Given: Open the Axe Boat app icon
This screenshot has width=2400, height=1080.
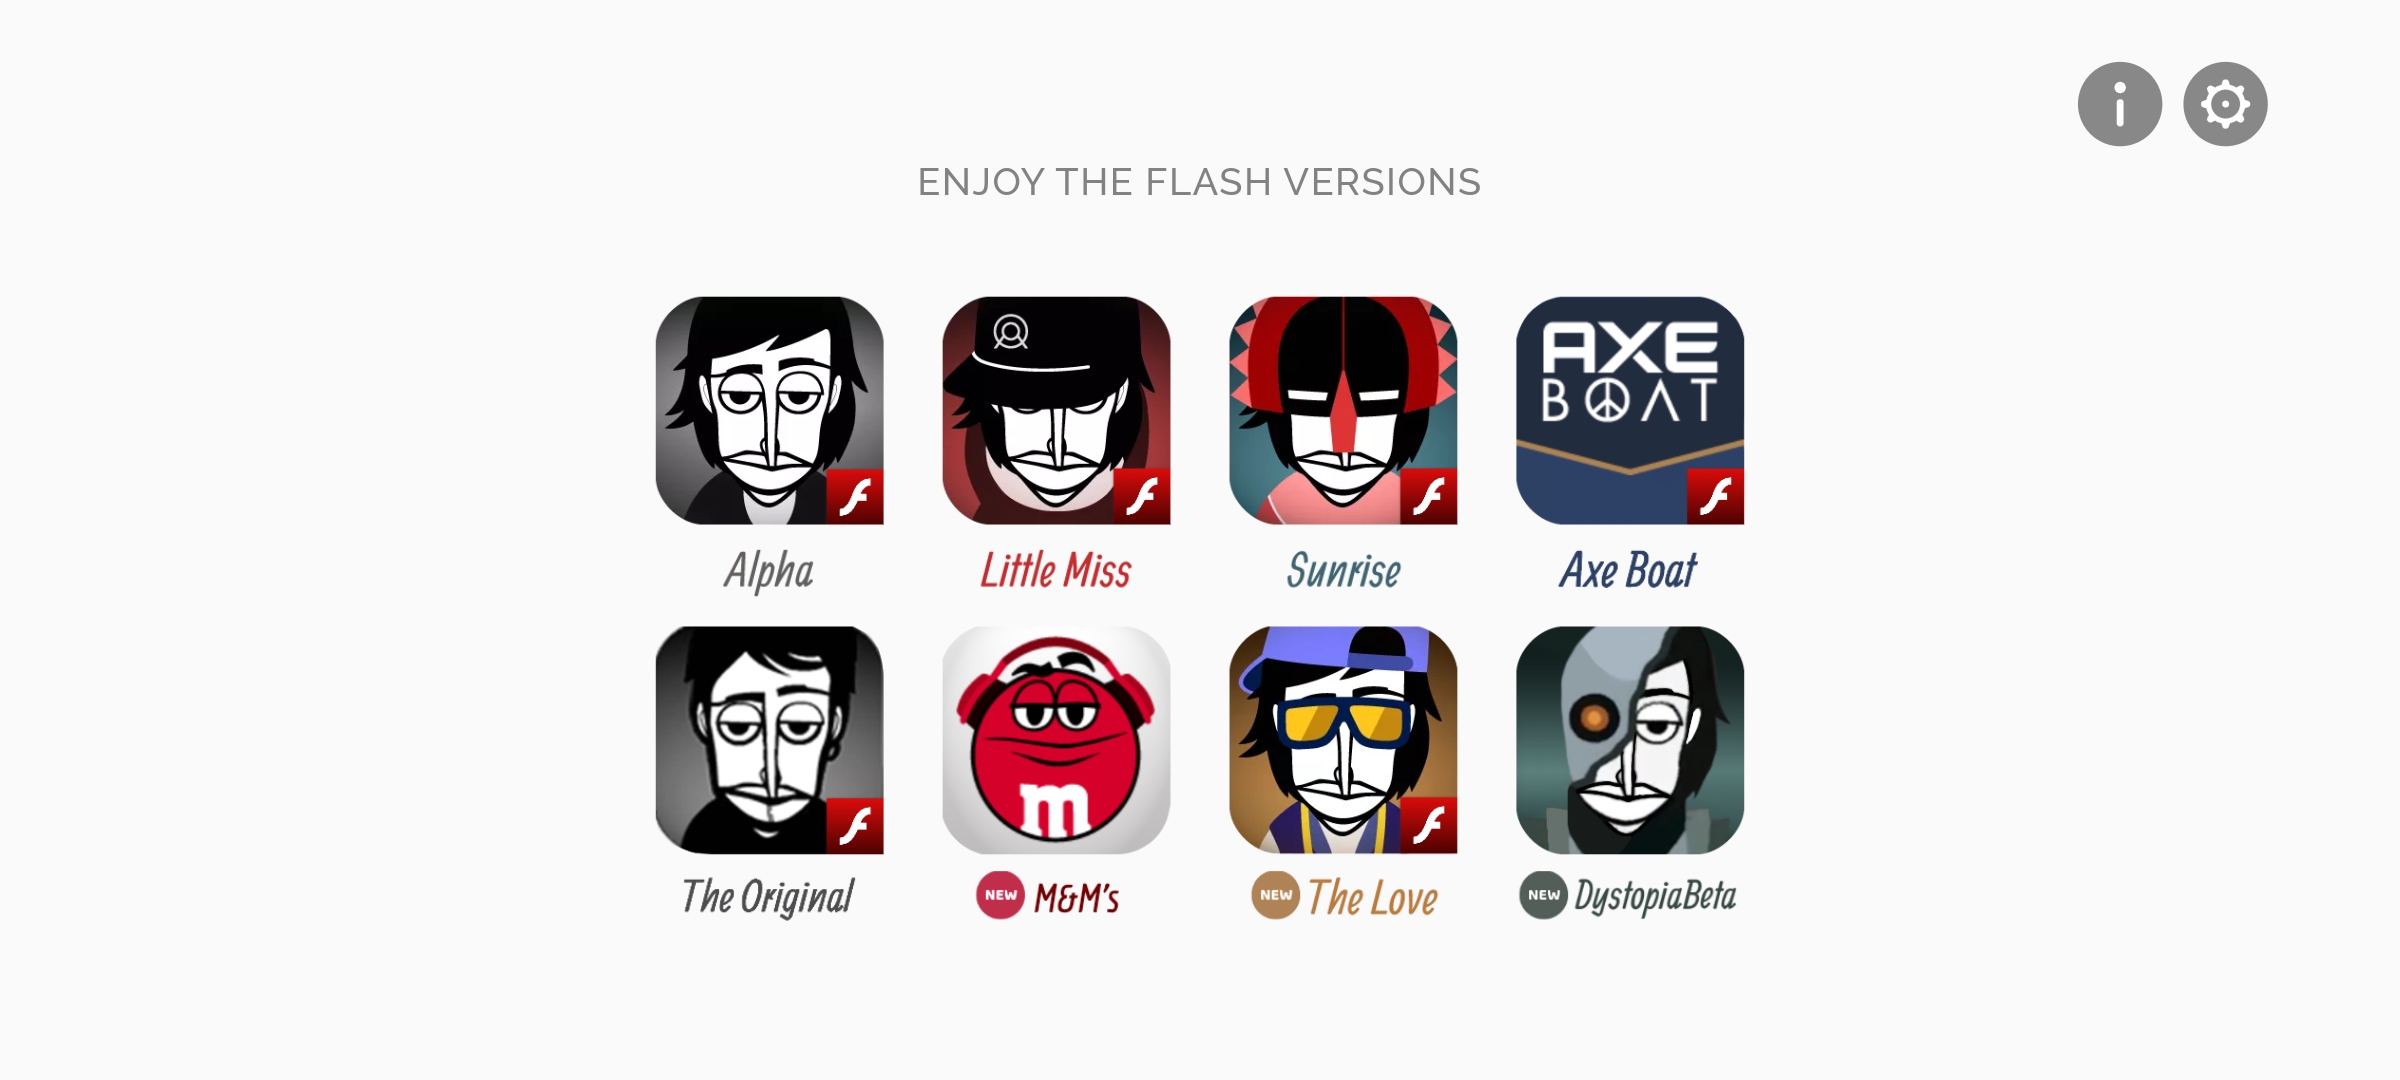Looking at the screenshot, I should tap(1630, 410).
